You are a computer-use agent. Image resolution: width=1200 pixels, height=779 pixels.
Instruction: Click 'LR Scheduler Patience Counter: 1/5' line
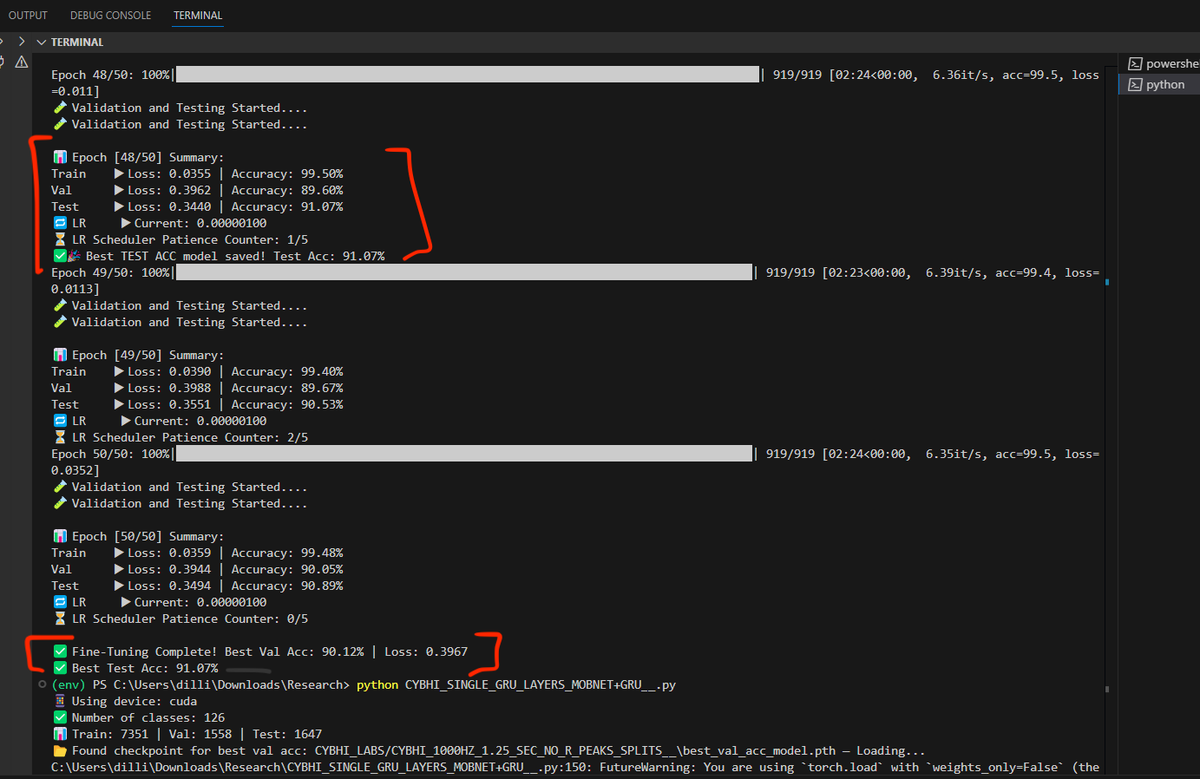click(x=180, y=240)
